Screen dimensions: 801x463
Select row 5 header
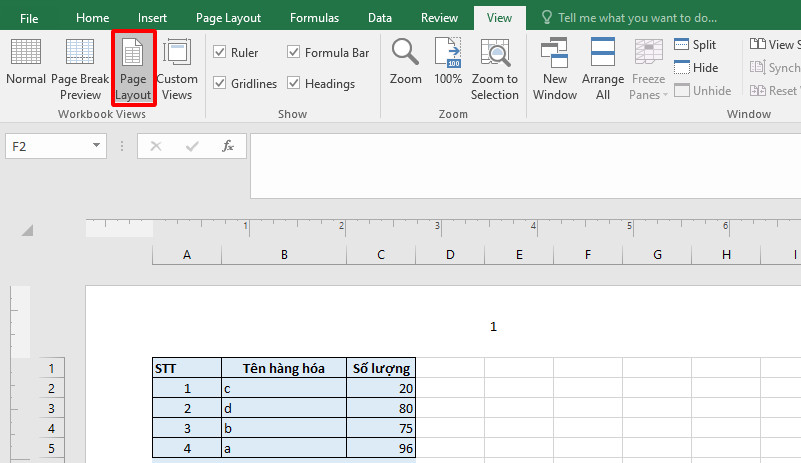pyautogui.click(x=52, y=448)
